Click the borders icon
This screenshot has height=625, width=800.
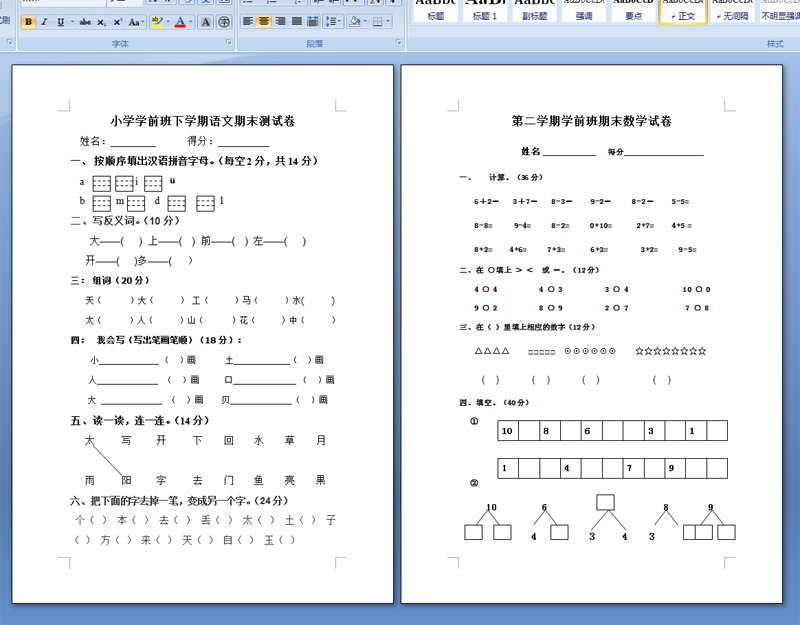click(x=378, y=21)
